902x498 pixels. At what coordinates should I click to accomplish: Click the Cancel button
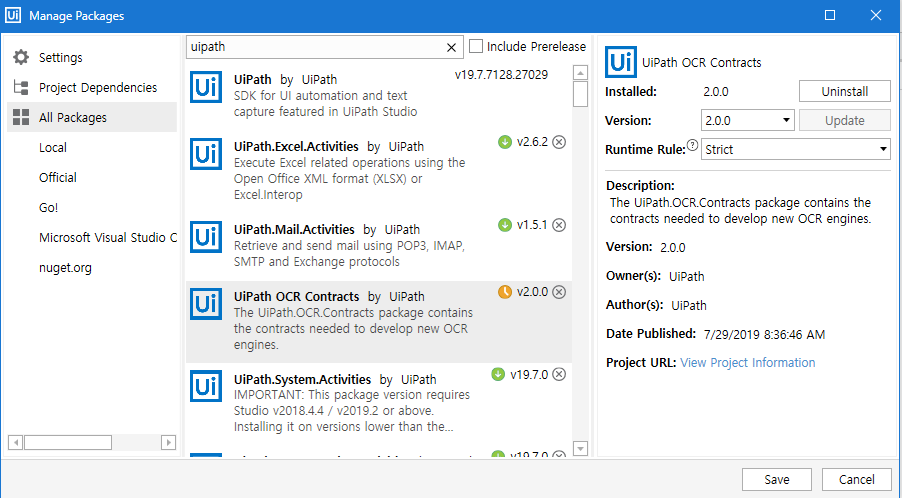[857, 480]
